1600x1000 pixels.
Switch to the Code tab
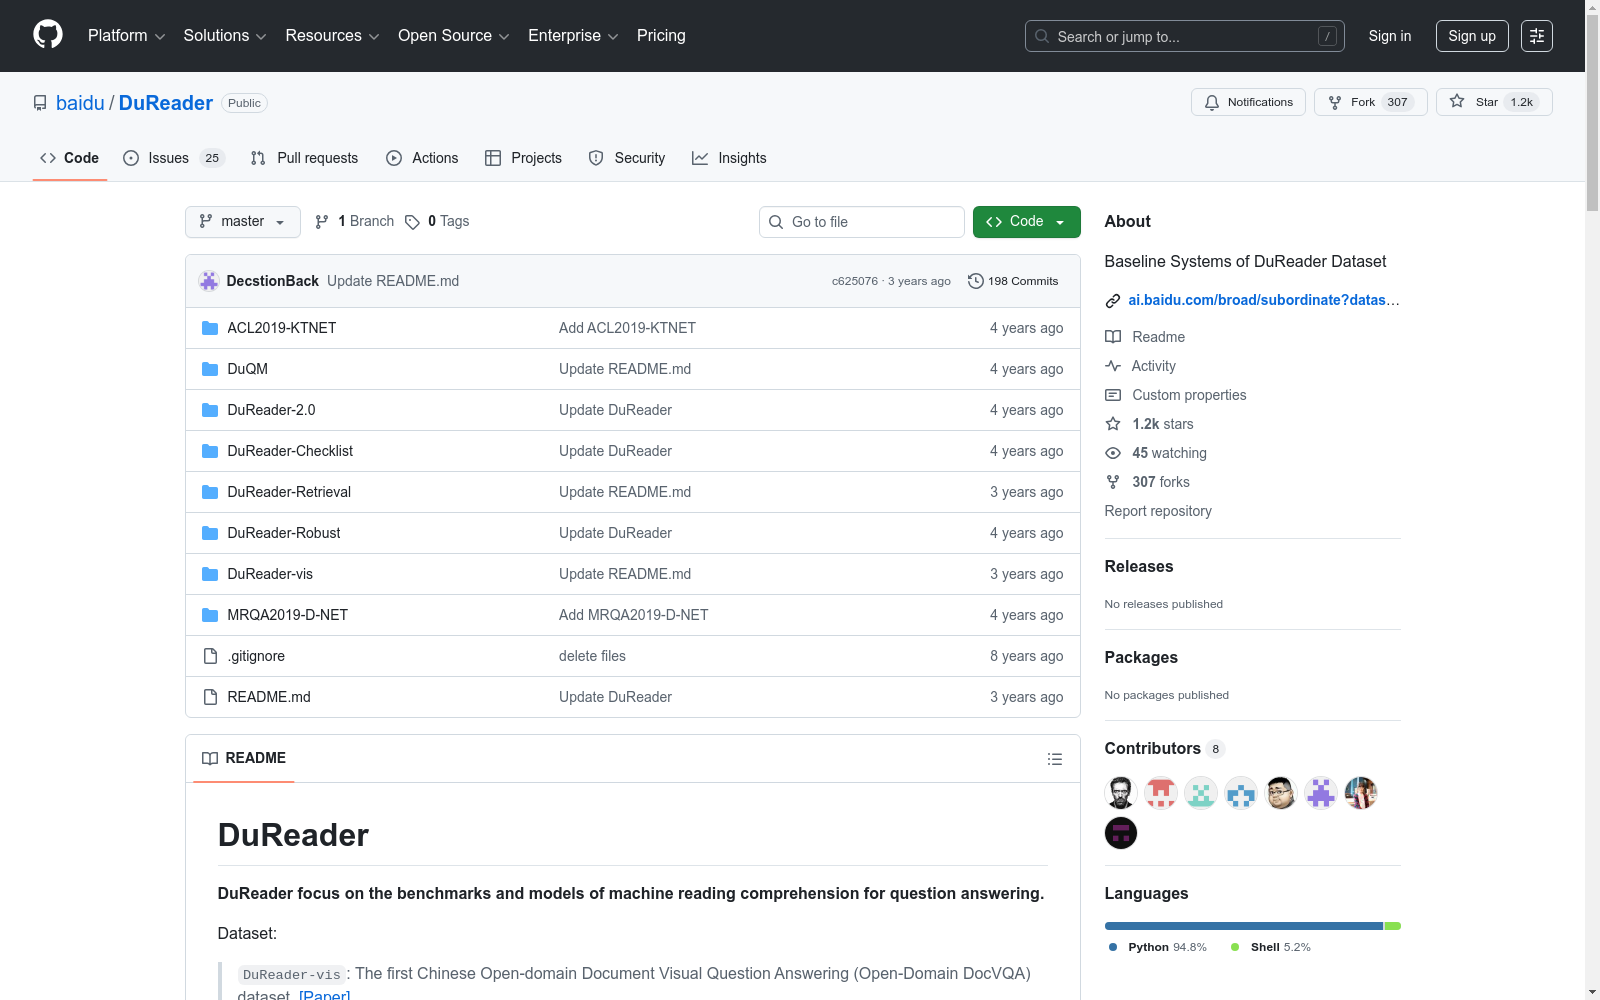click(x=70, y=158)
